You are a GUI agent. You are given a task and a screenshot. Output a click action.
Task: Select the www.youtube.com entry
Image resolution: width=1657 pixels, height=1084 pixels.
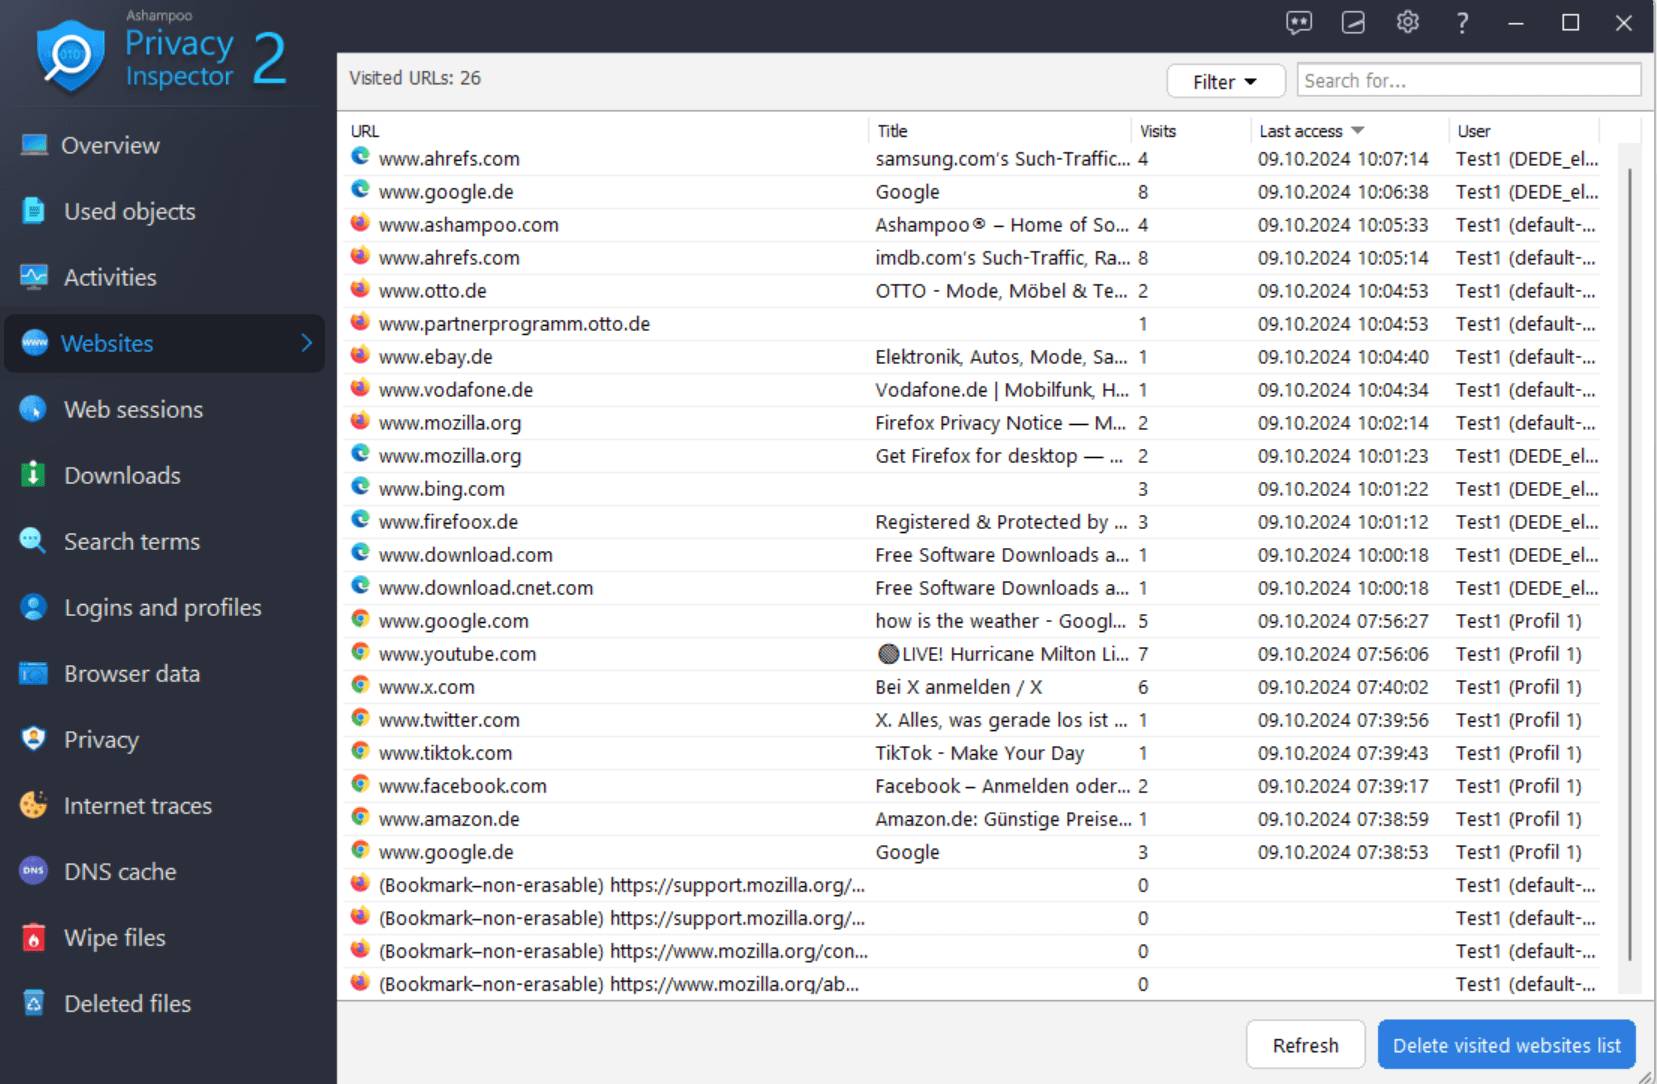tap(457, 654)
